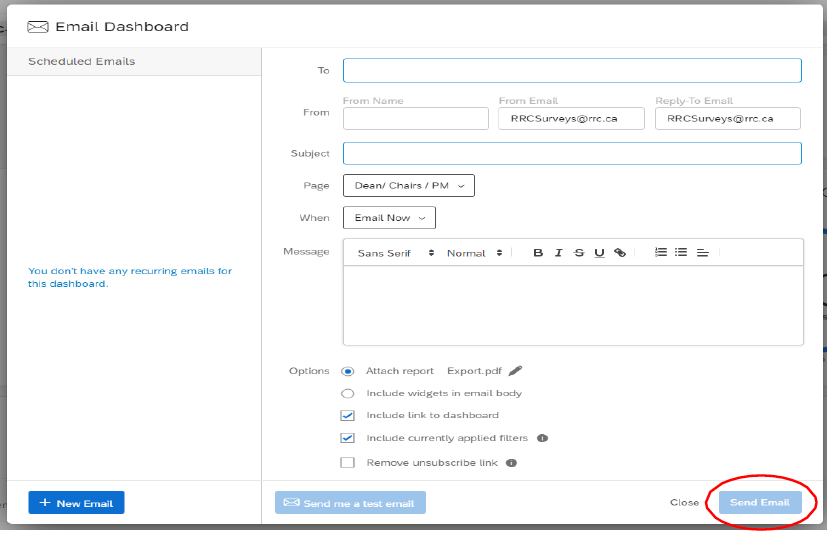This screenshot has width=829, height=533.
Task: Uncheck Include link to dashboard
Action: click(x=348, y=415)
